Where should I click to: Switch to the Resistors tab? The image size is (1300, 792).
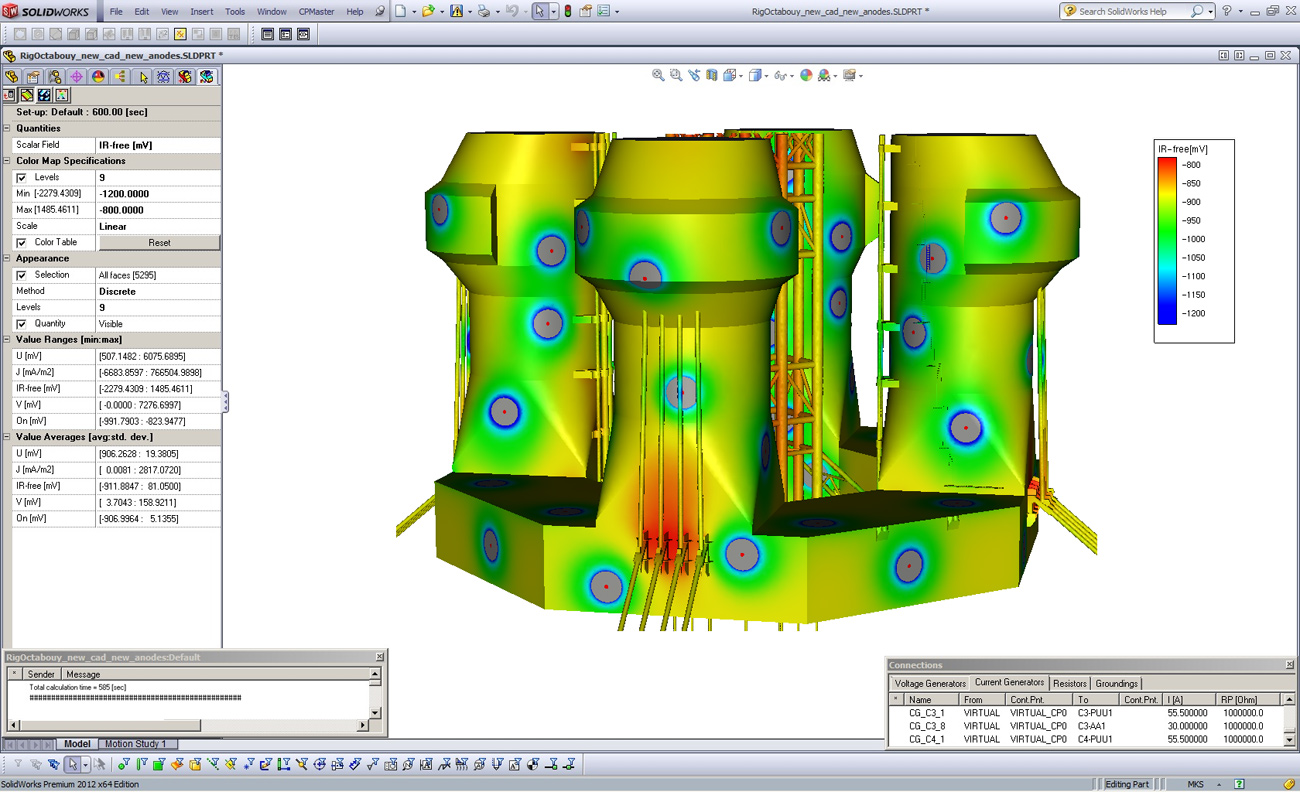coord(1069,684)
